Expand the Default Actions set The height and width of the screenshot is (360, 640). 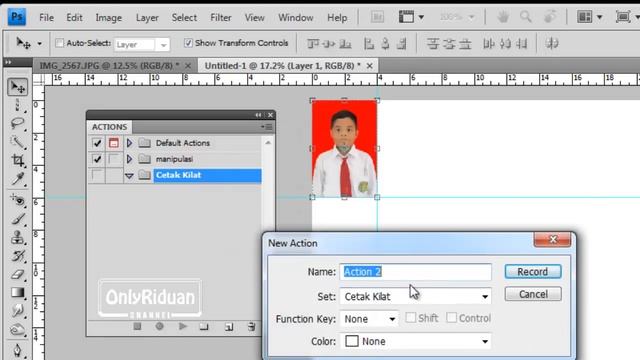pyautogui.click(x=129, y=143)
